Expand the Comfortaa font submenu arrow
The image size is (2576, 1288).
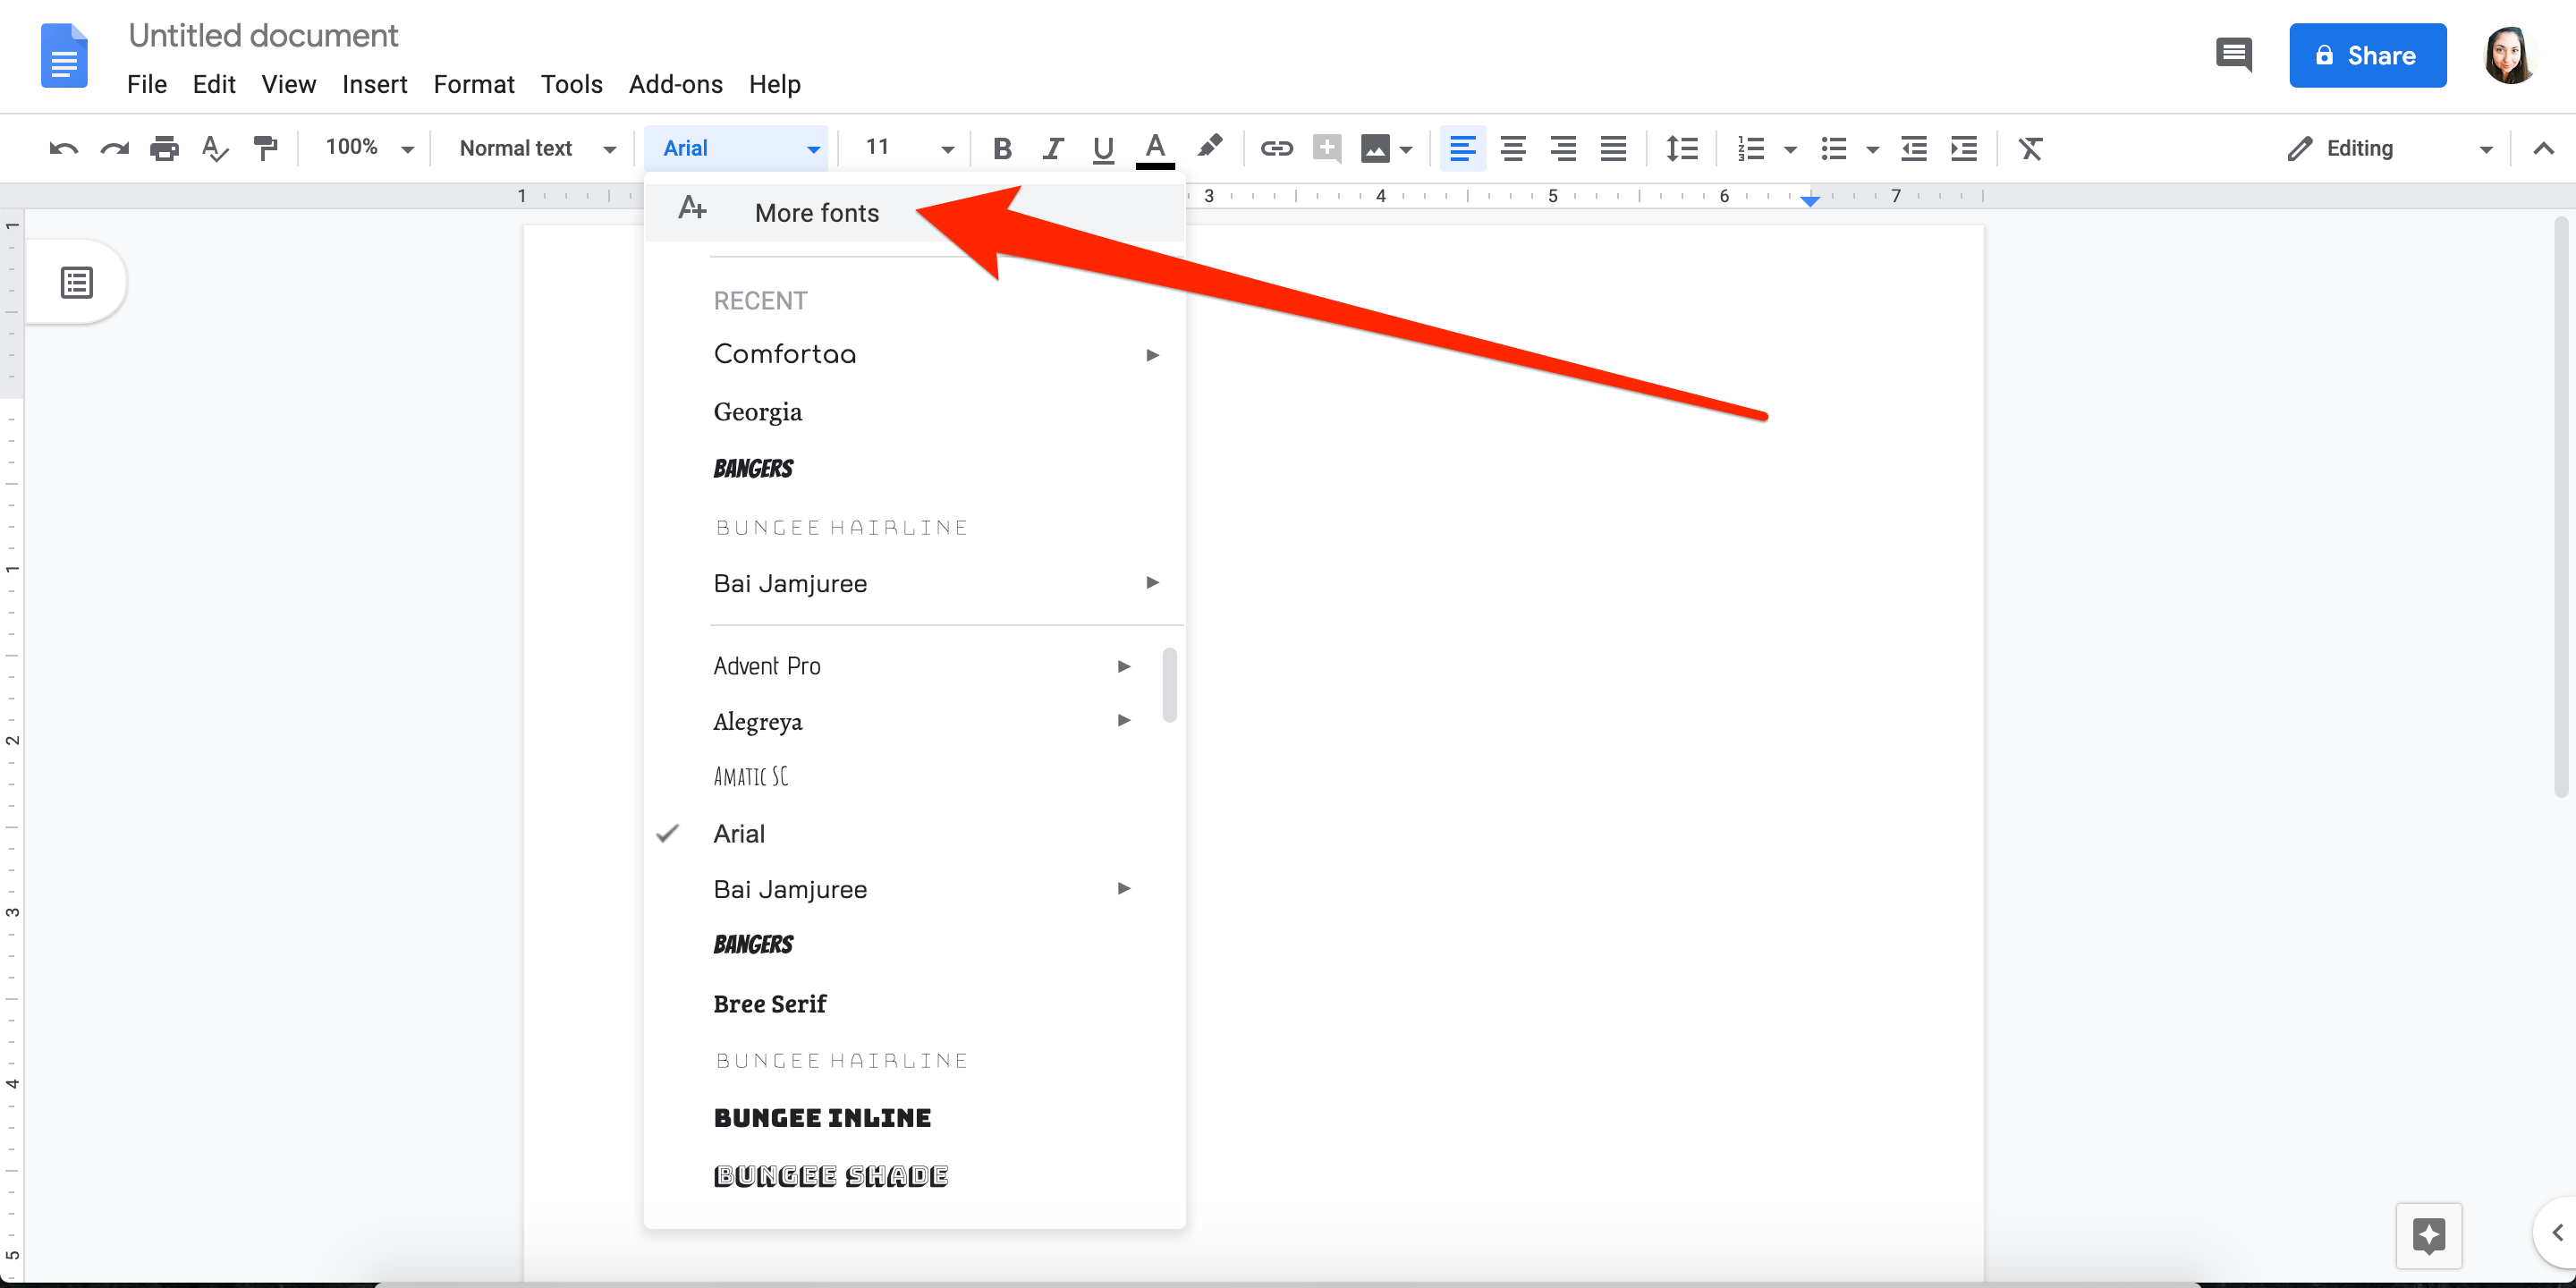(1152, 355)
